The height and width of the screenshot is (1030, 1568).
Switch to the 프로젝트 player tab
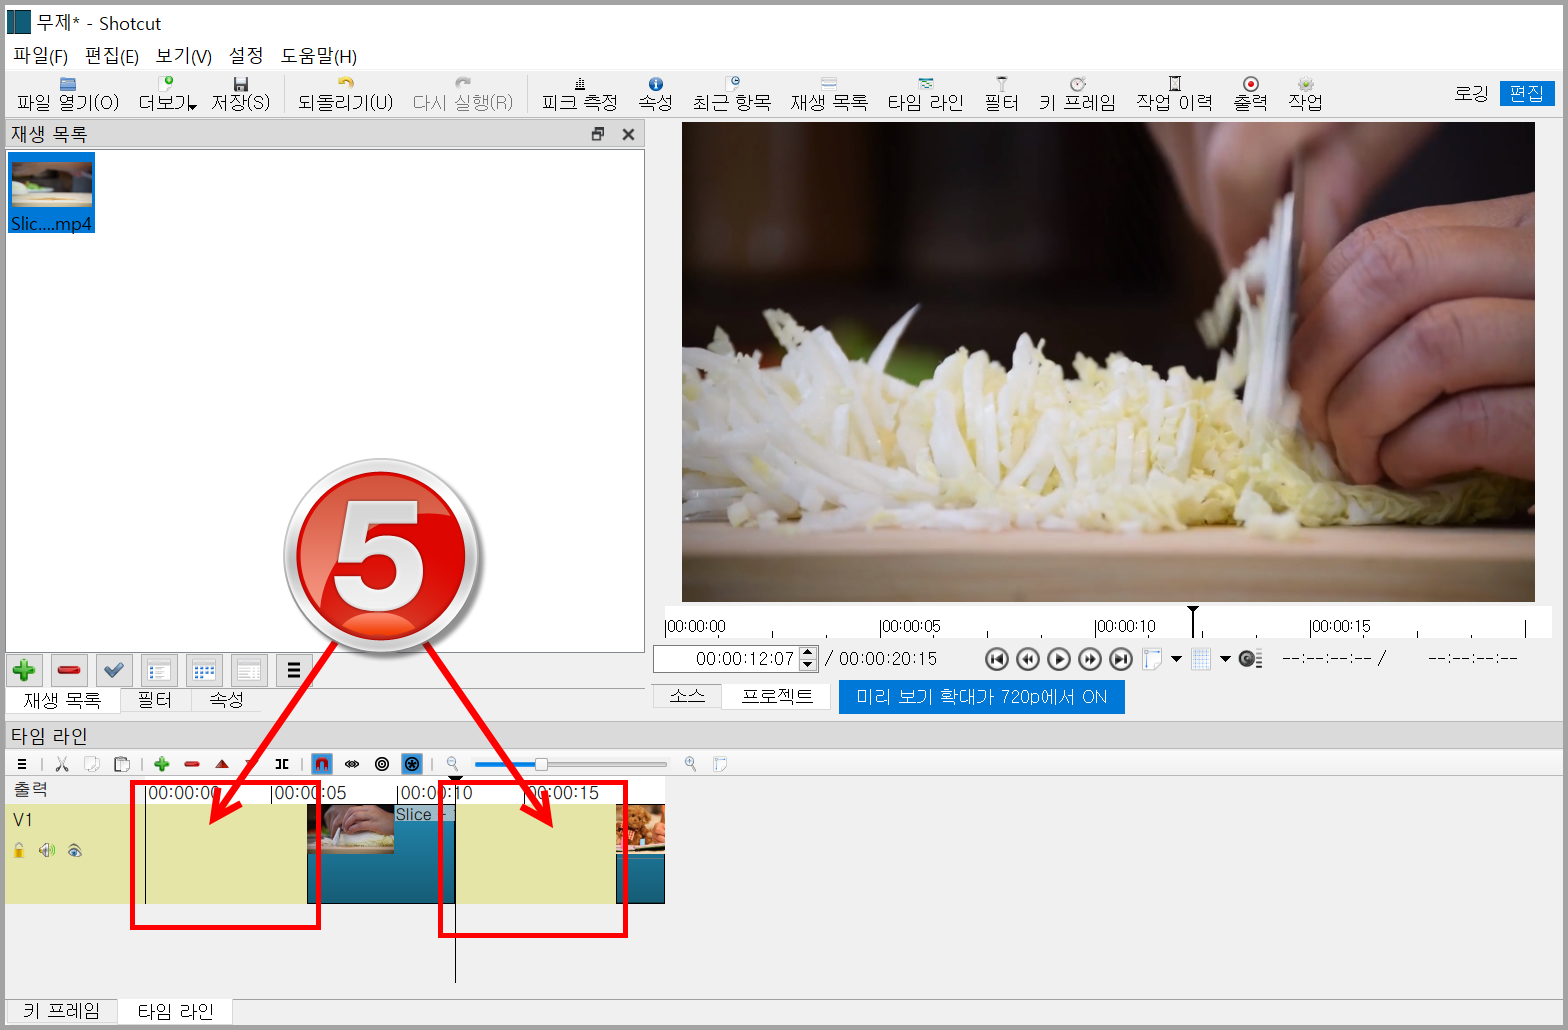click(x=777, y=696)
